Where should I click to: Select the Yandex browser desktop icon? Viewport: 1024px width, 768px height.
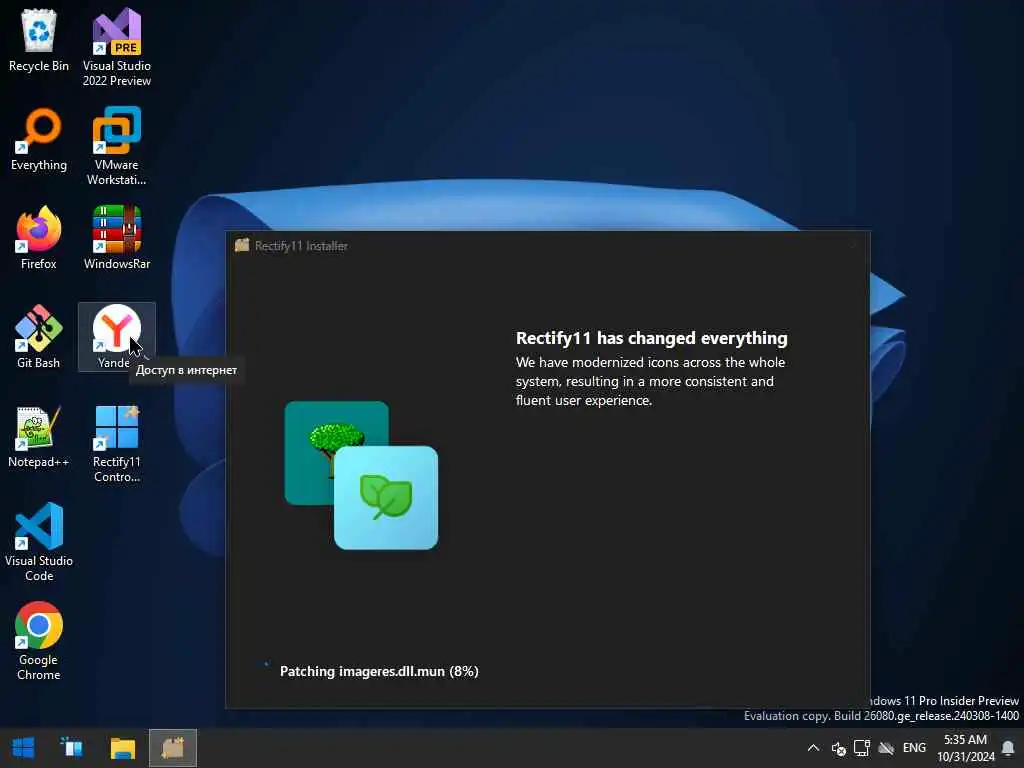coord(116,337)
